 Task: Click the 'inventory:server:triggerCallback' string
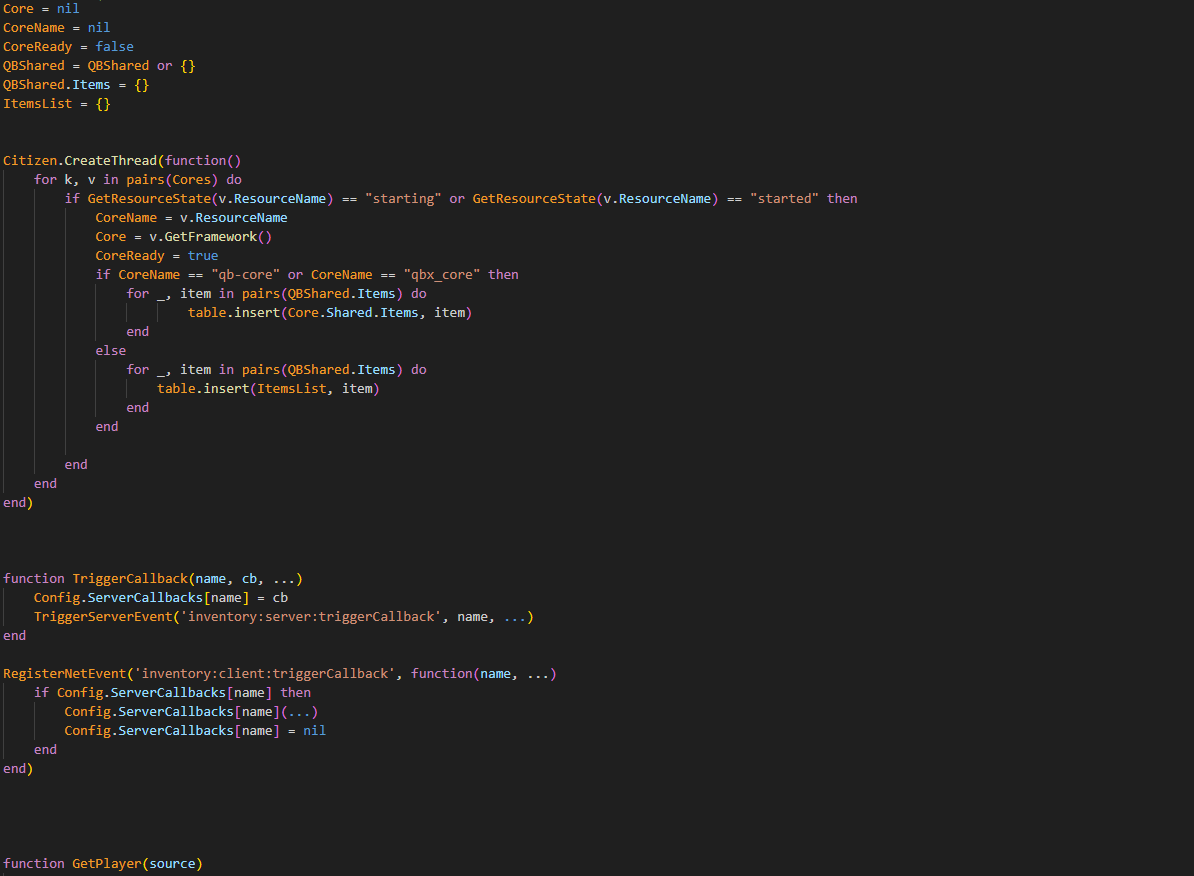click(x=311, y=617)
